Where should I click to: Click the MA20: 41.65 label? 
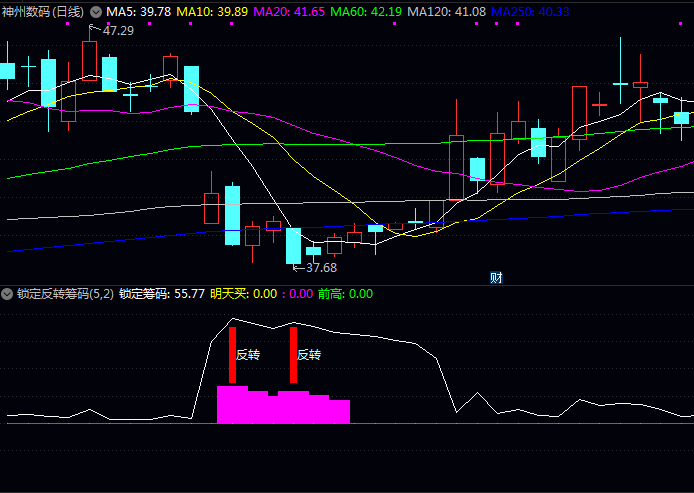[289, 12]
